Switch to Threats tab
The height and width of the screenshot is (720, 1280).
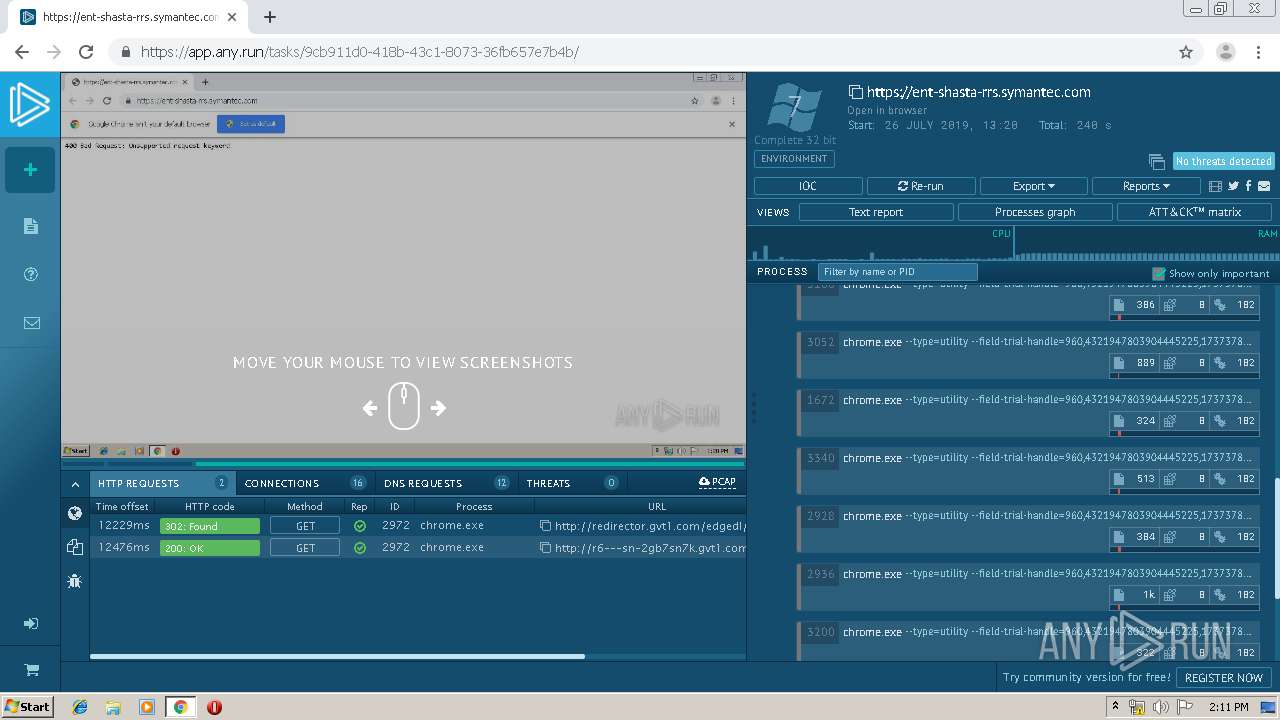pyautogui.click(x=572, y=483)
